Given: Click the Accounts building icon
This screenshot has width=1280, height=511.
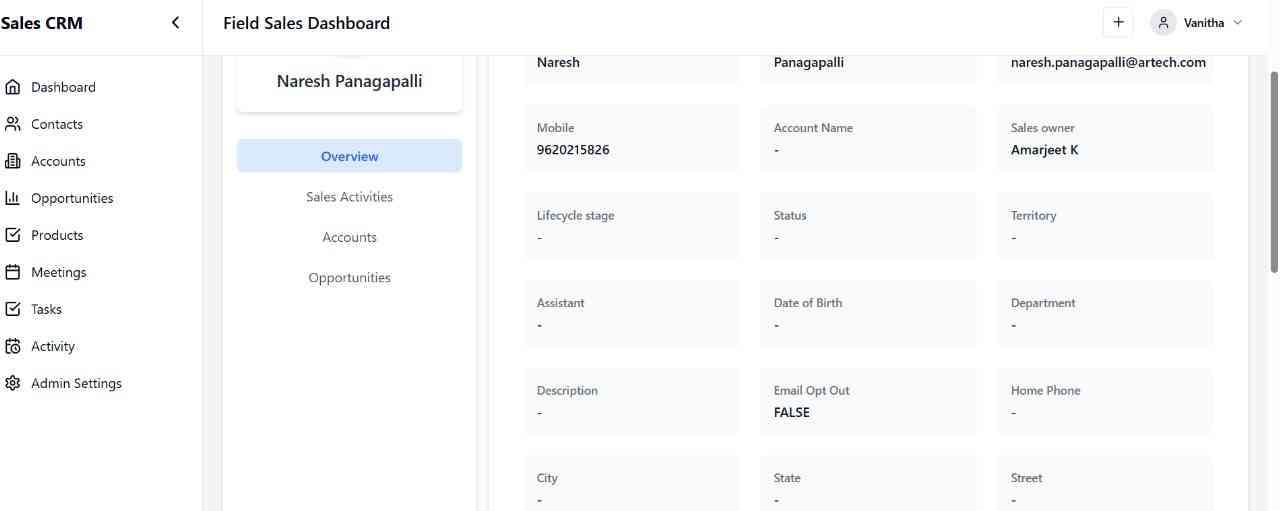Looking at the screenshot, I should [13, 161].
